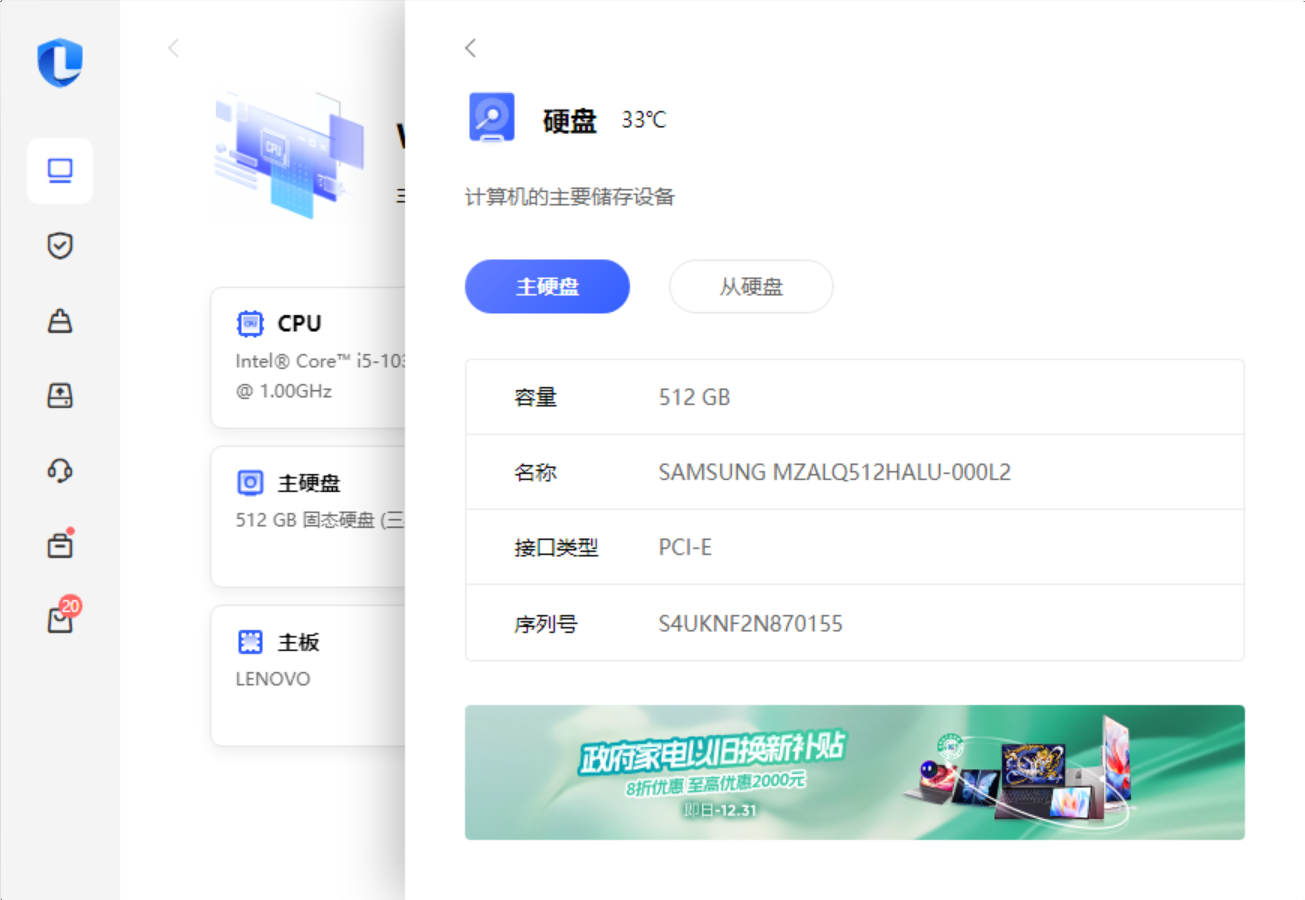Click the 硬盘 panel title
The width and height of the screenshot is (1305, 900).
(570, 121)
